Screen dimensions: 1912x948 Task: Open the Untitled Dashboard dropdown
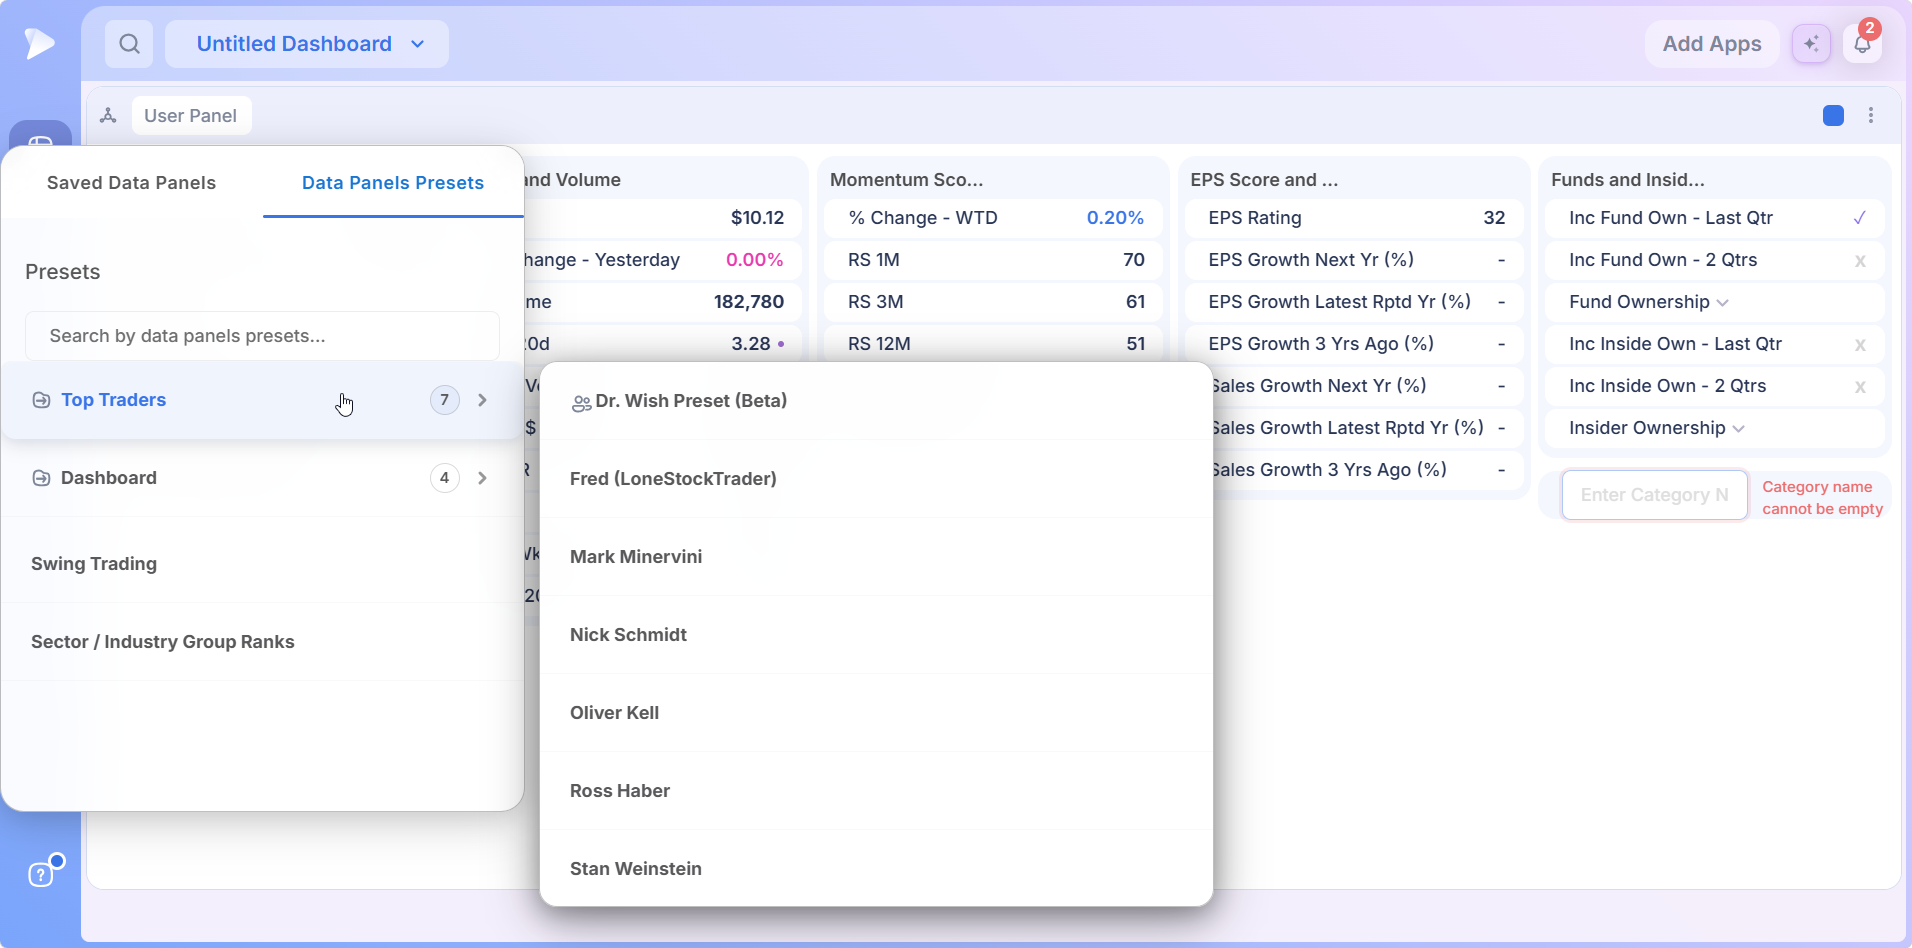pos(307,44)
